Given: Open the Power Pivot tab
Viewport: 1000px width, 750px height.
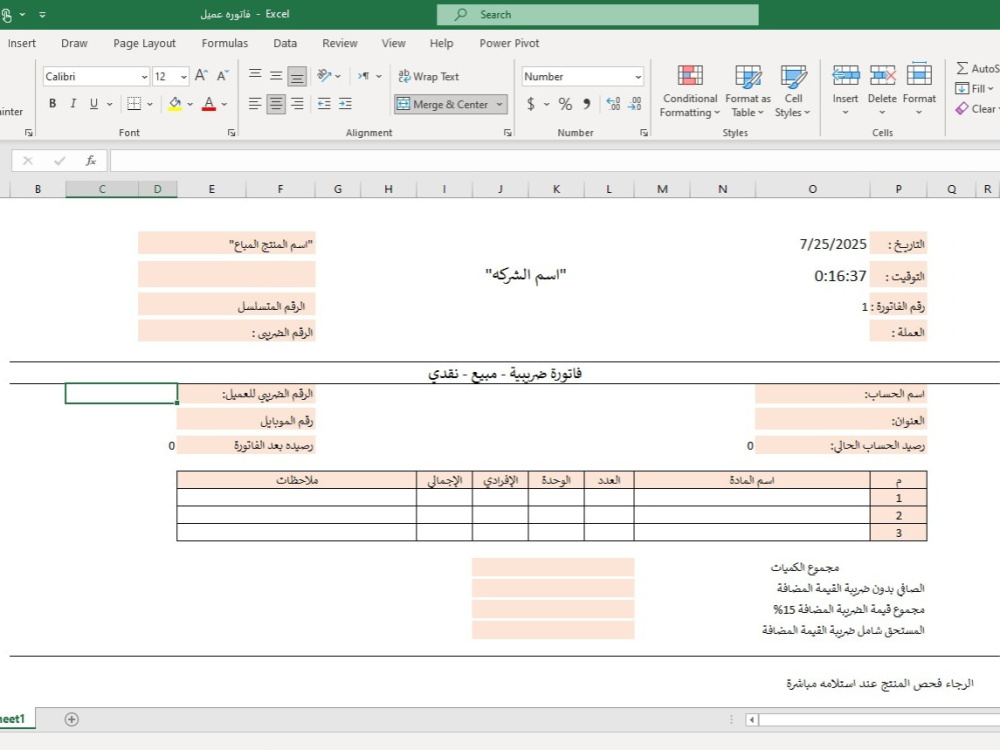Looking at the screenshot, I should pyautogui.click(x=509, y=43).
